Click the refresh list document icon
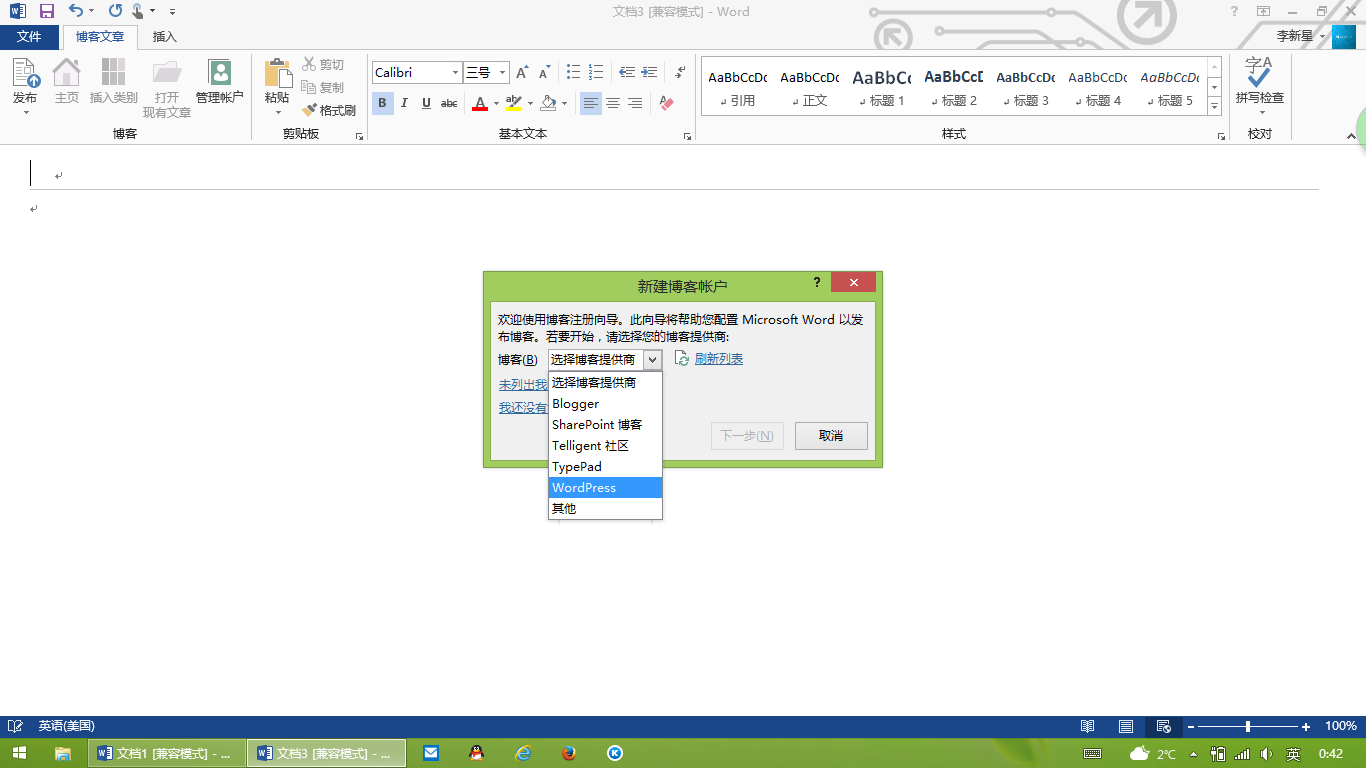The image size is (1366, 768). [682, 359]
